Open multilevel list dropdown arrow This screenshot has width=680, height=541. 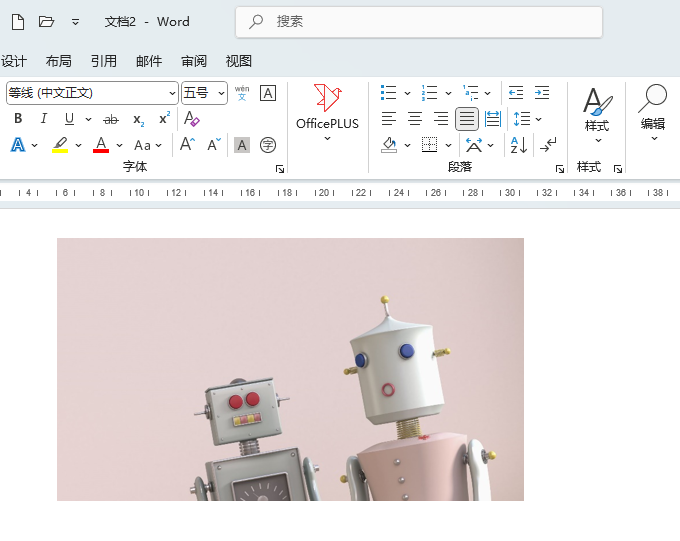(x=487, y=93)
